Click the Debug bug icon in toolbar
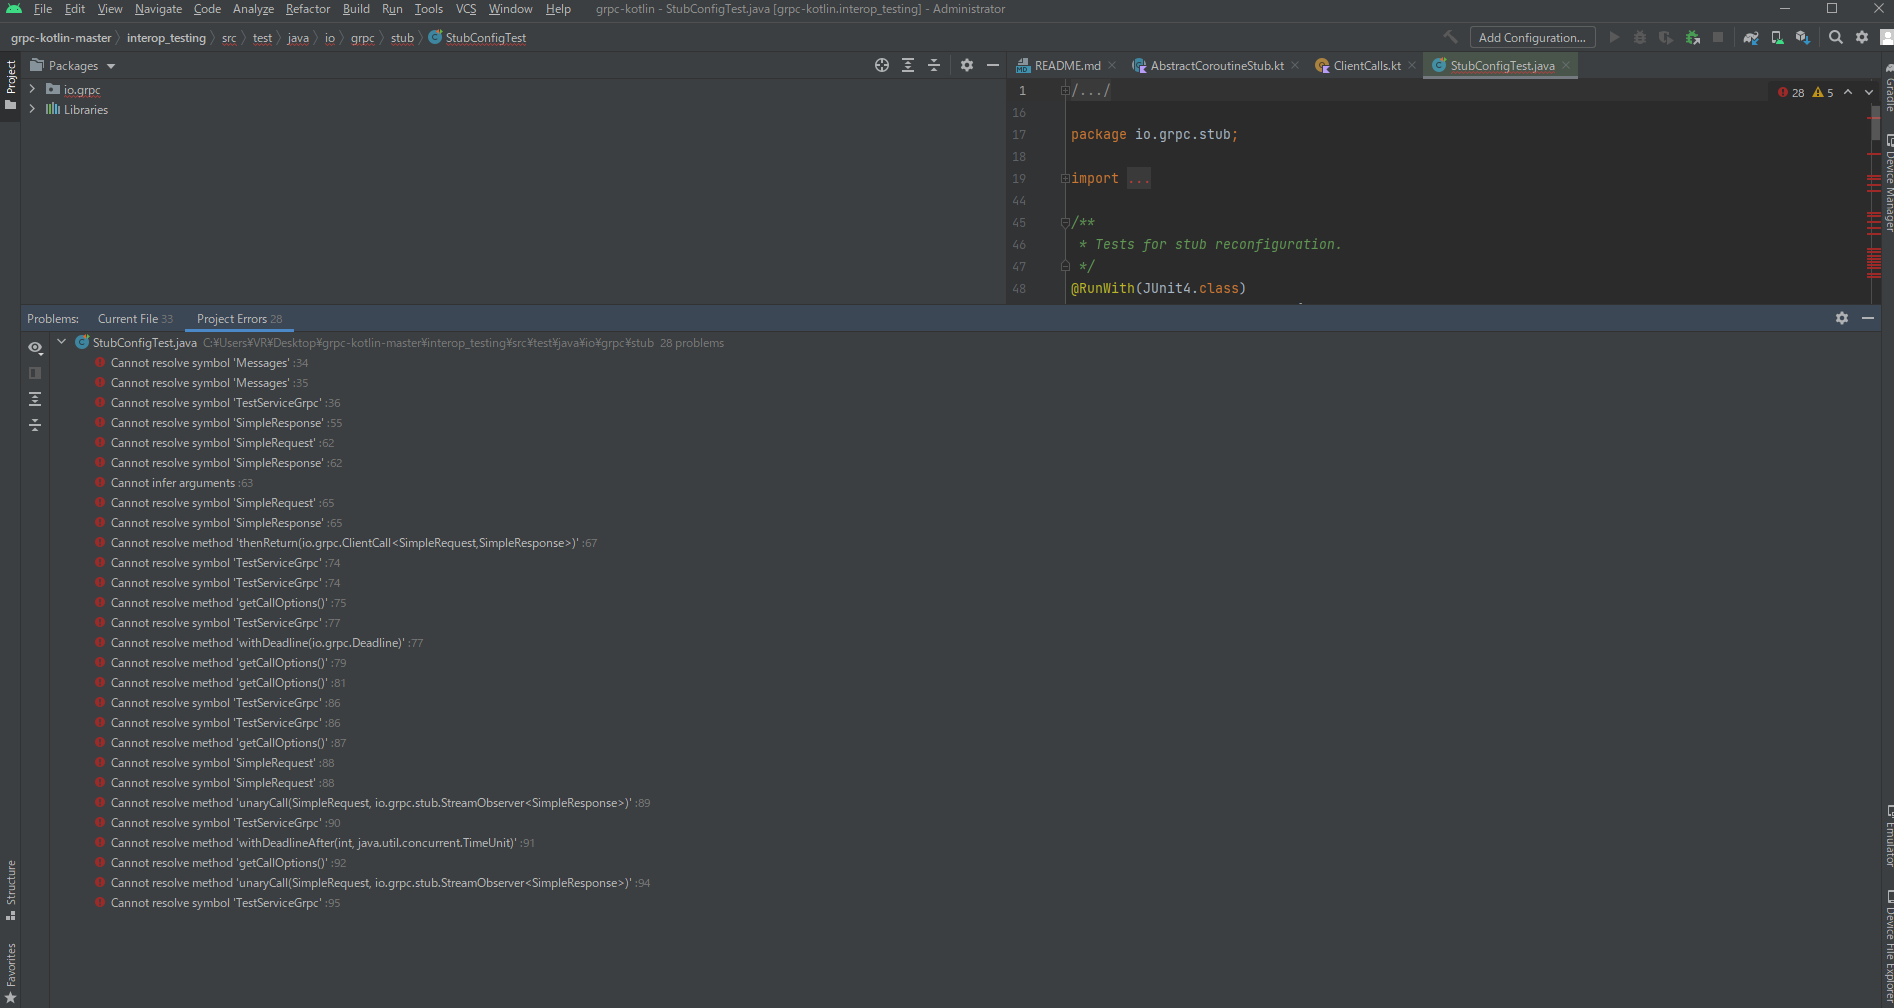1894x1008 pixels. point(1640,37)
